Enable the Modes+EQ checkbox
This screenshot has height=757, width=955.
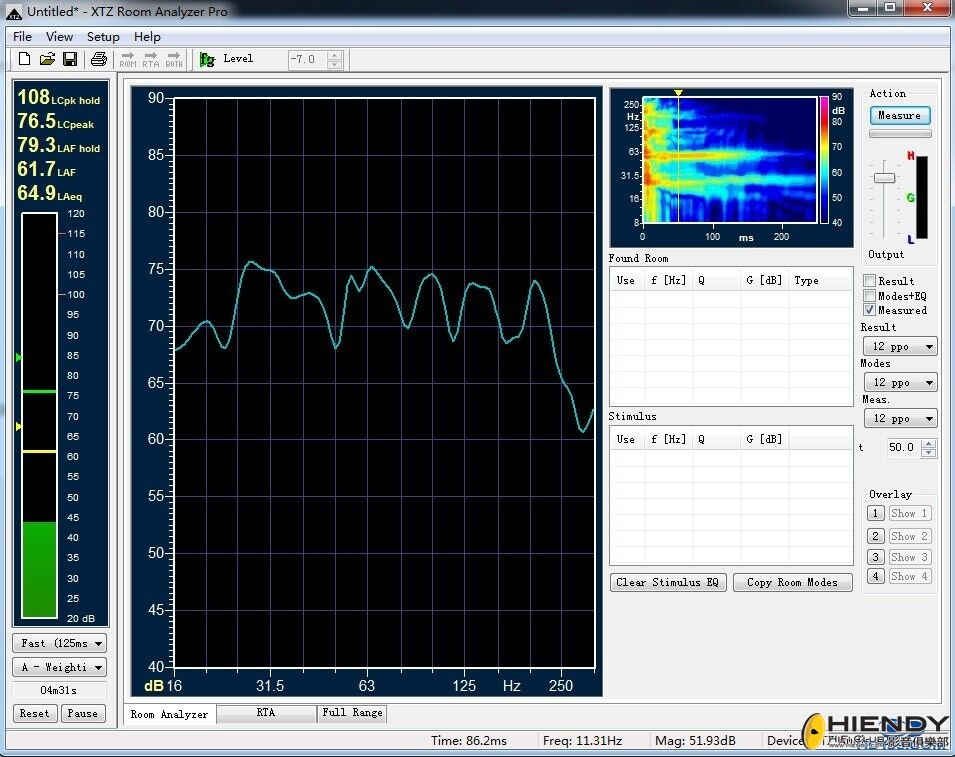click(870, 295)
